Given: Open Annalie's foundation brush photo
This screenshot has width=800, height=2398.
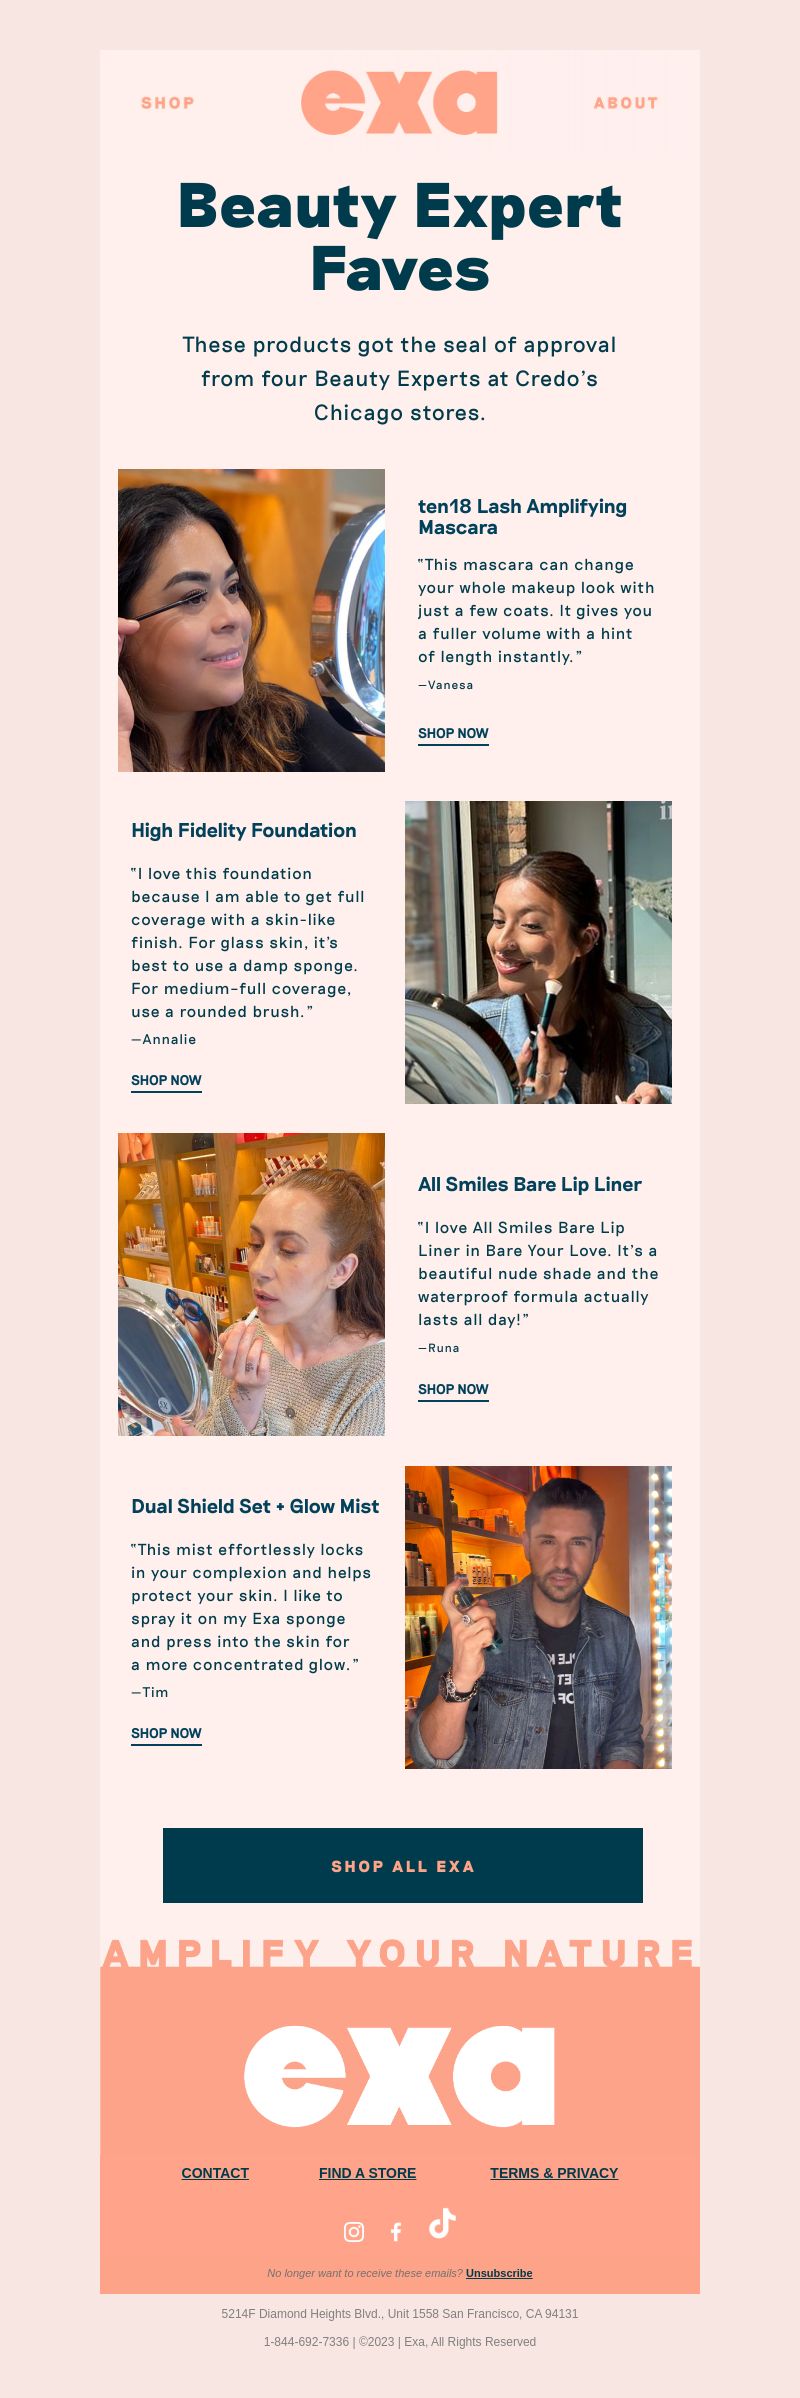Looking at the screenshot, I should point(538,952).
